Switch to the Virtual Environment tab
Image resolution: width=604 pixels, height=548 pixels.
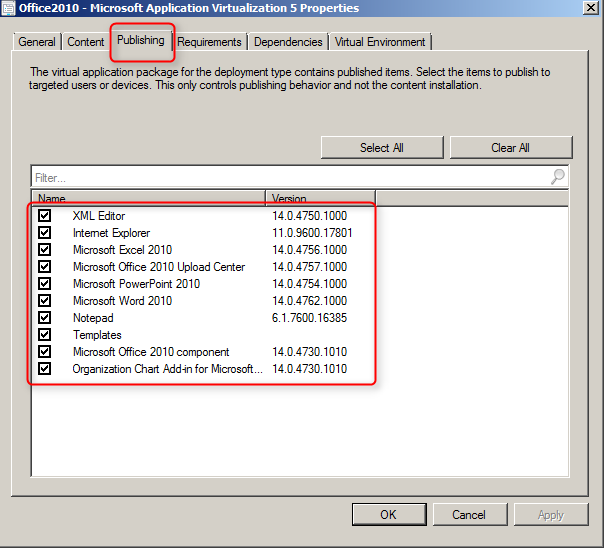(x=380, y=42)
